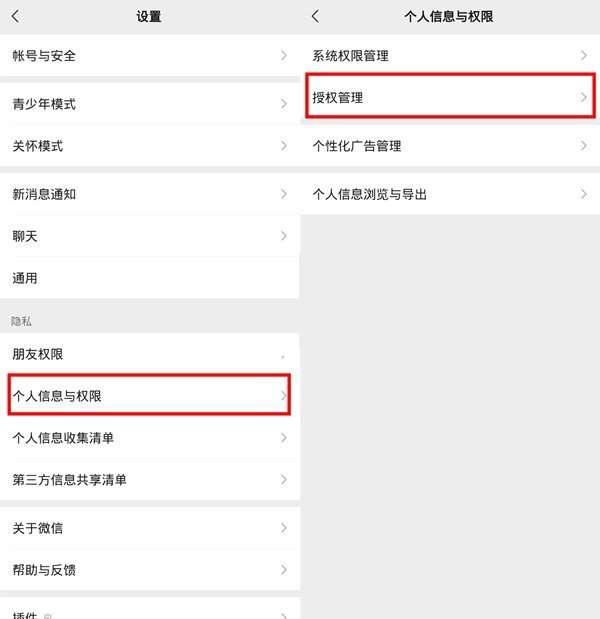Image resolution: width=600 pixels, height=619 pixels.
Task: Go back from 个人信息与权限 screen
Action: (x=315, y=17)
